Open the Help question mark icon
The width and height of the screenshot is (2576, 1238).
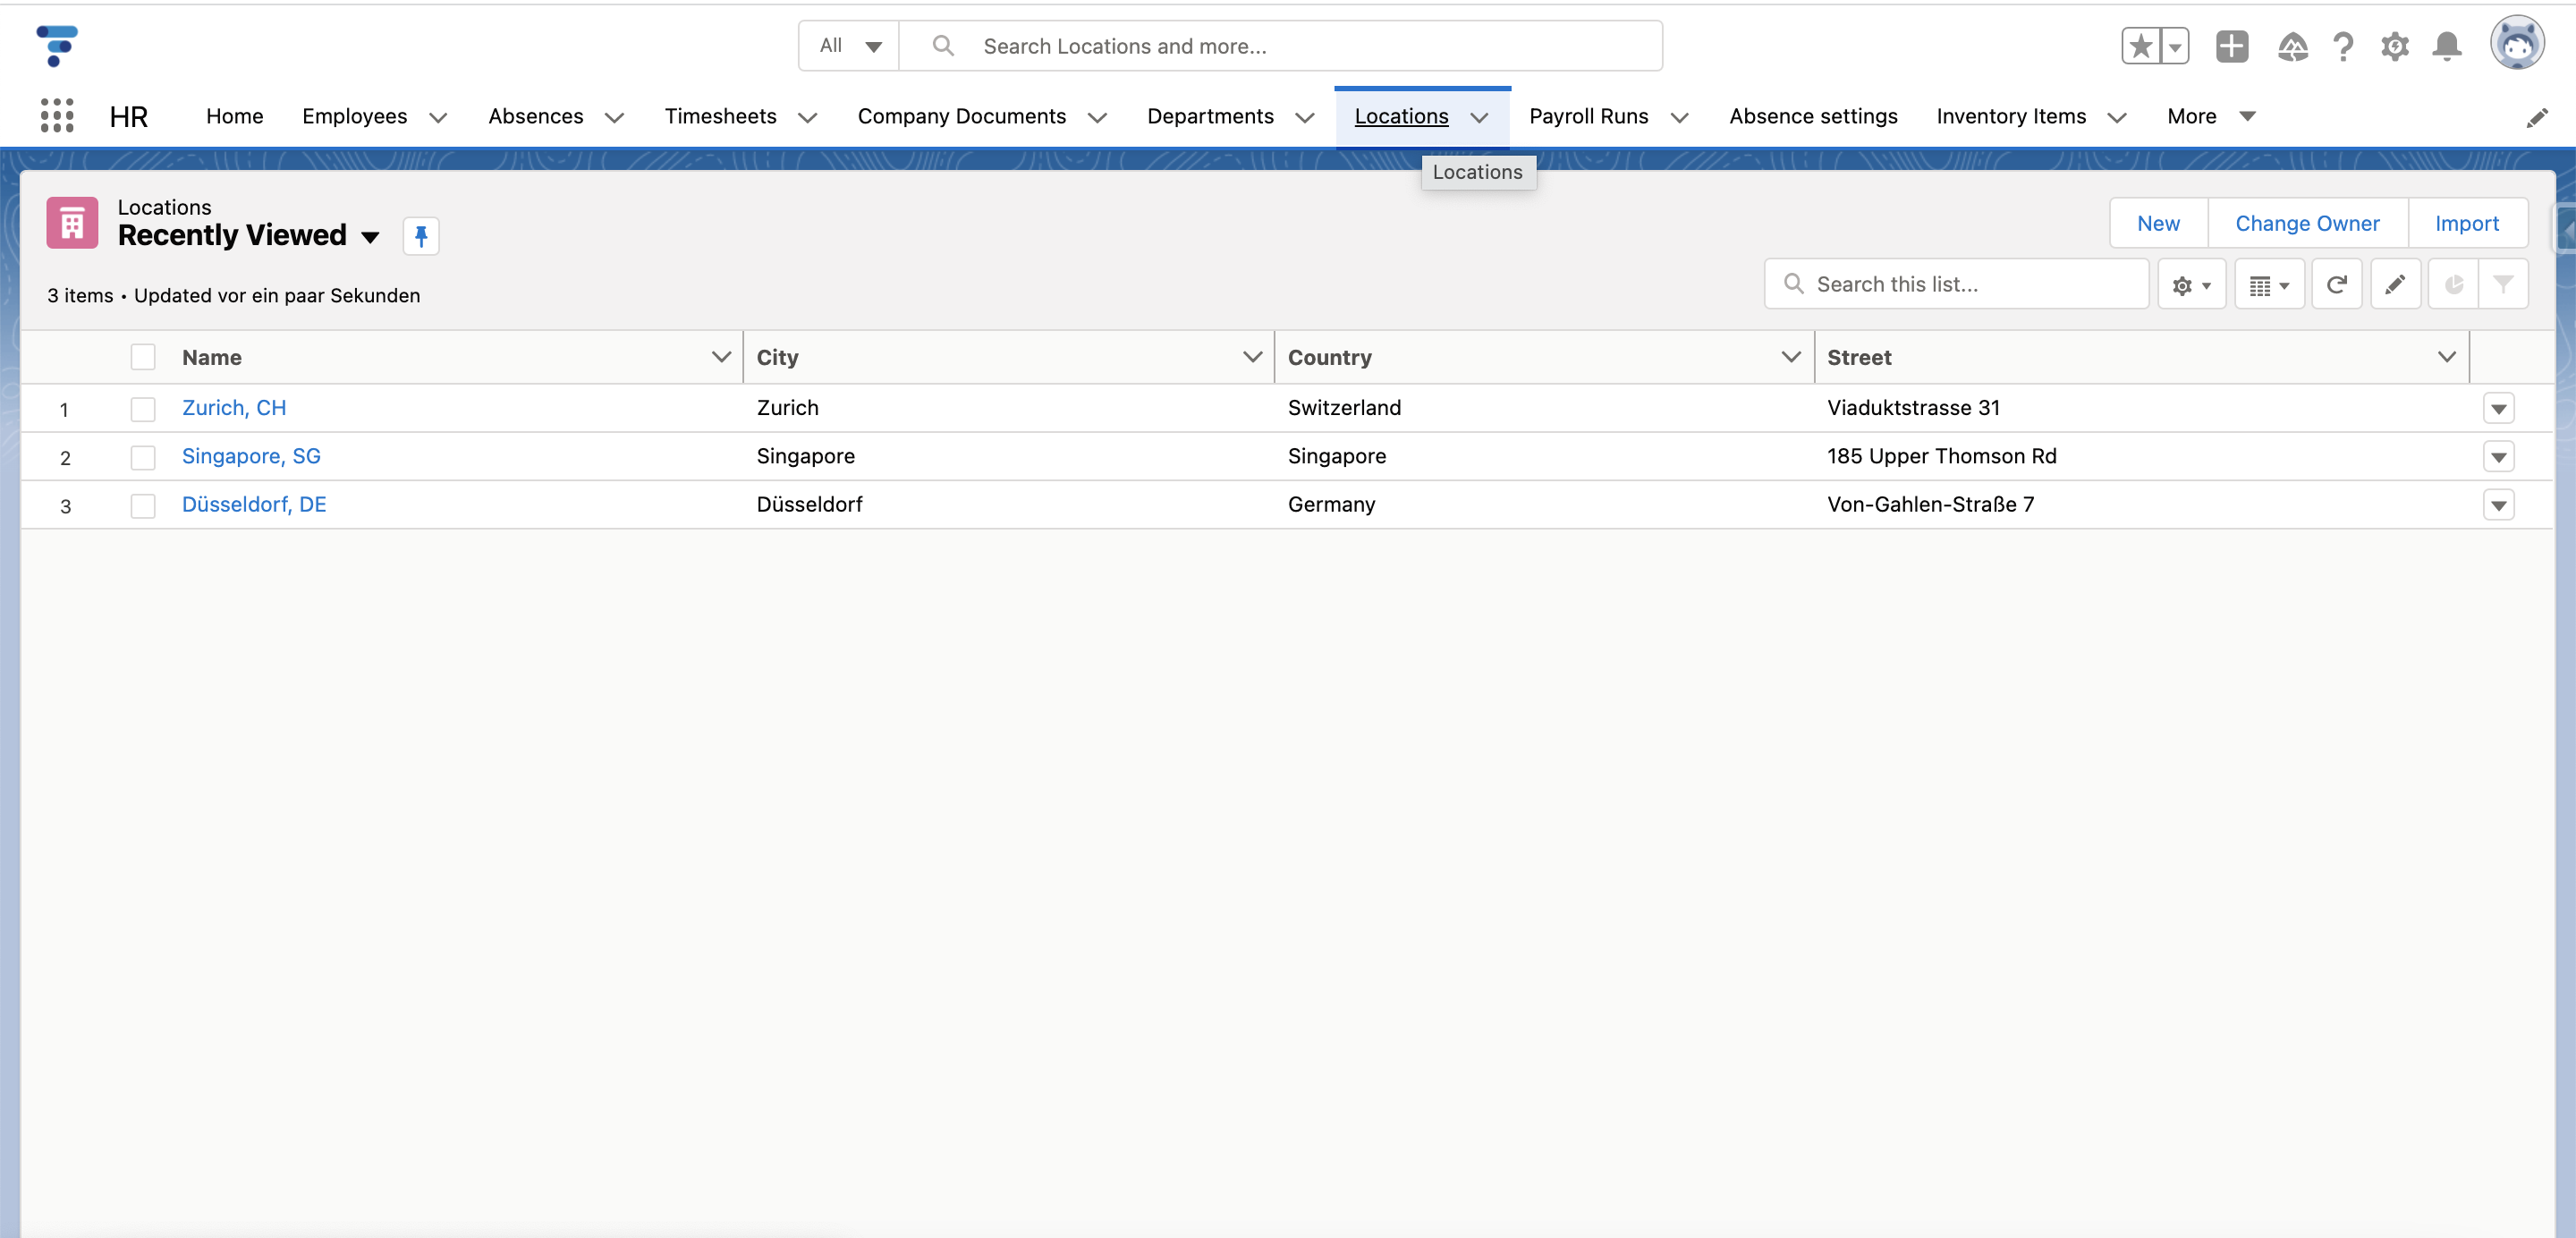click(2342, 46)
